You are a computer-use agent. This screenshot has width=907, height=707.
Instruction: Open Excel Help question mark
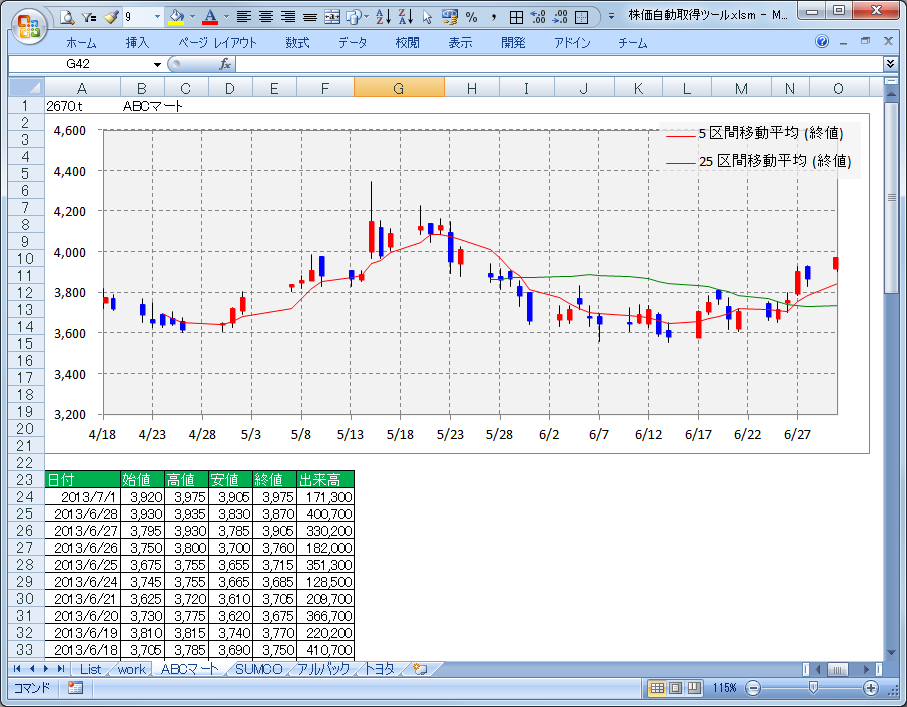point(821,41)
